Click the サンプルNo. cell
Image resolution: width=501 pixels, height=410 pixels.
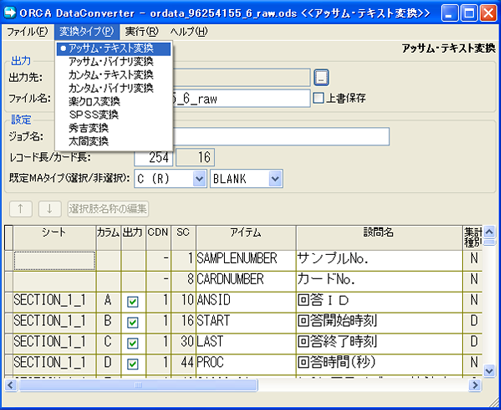[x=379, y=261]
